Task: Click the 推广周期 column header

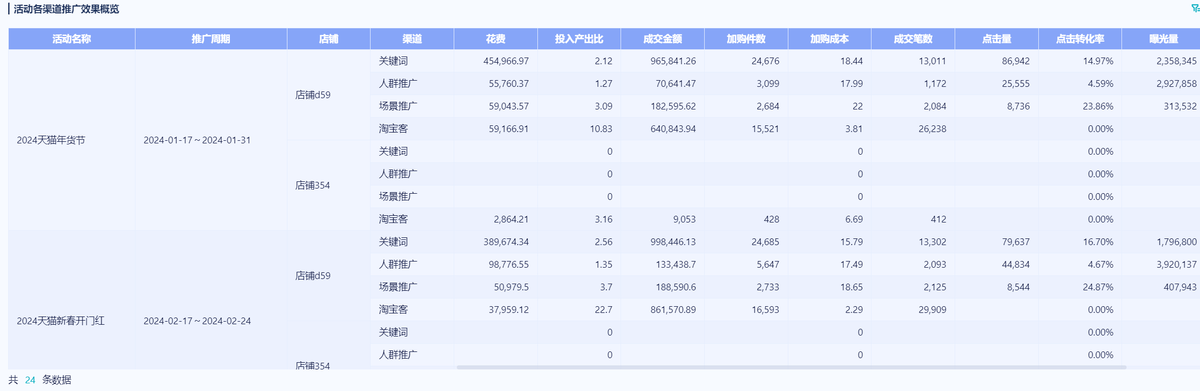Action: coord(211,39)
